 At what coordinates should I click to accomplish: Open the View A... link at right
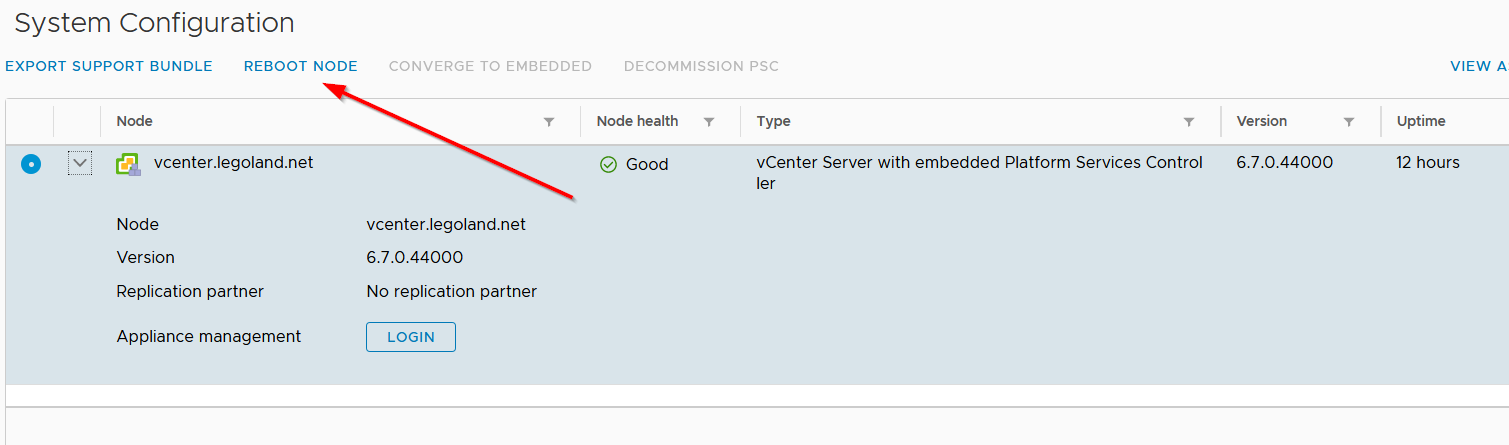click(1478, 66)
